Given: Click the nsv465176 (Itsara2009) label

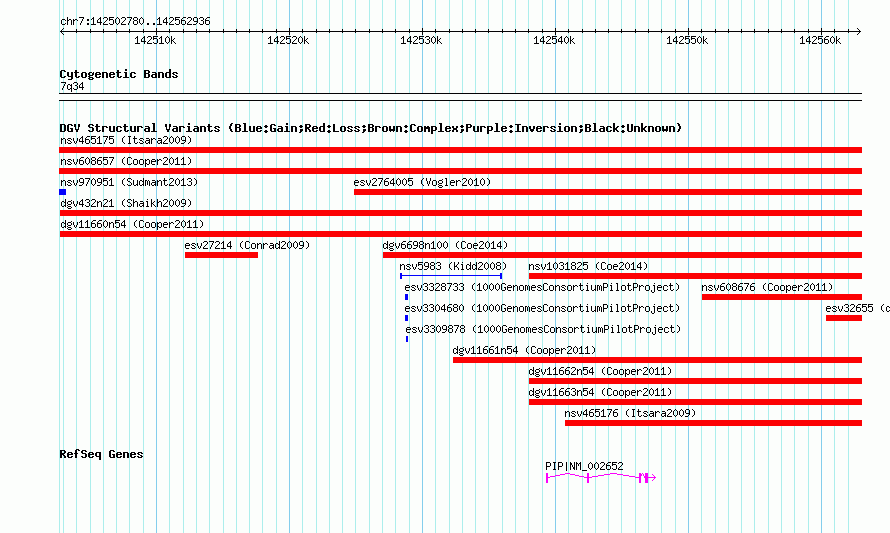Looking at the screenshot, I should click(x=630, y=413).
